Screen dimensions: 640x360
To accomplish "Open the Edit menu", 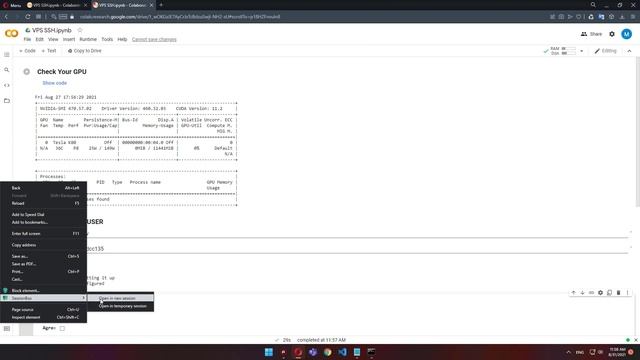I will coord(40,40).
